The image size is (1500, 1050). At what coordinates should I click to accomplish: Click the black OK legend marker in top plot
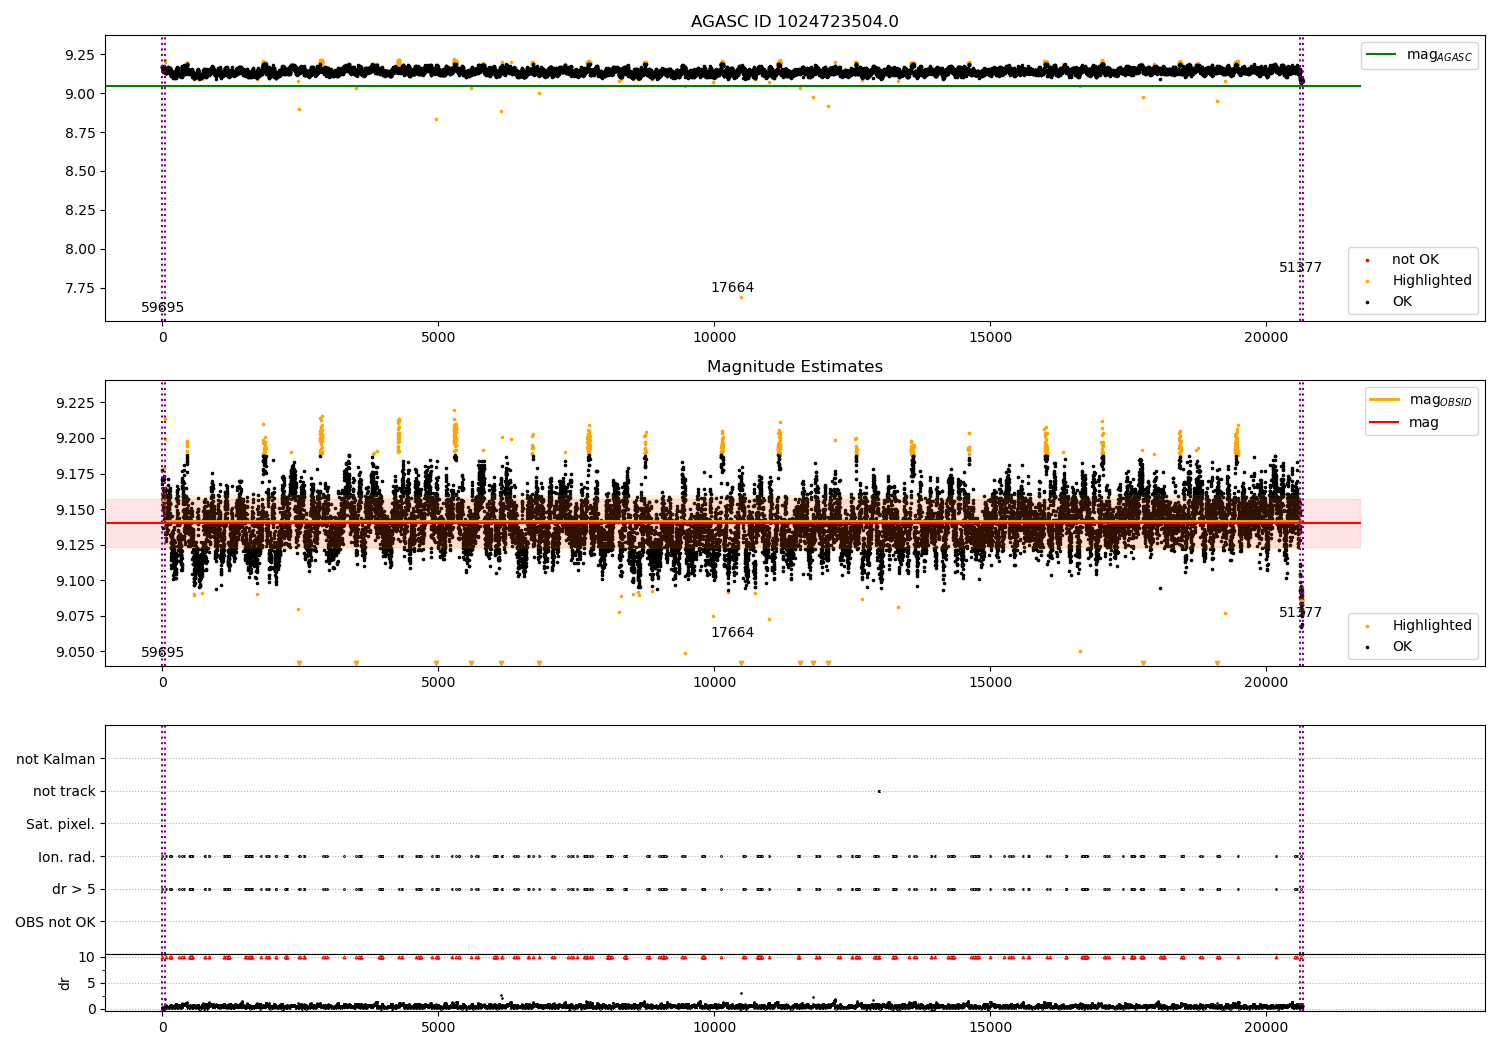pyautogui.click(x=1367, y=302)
